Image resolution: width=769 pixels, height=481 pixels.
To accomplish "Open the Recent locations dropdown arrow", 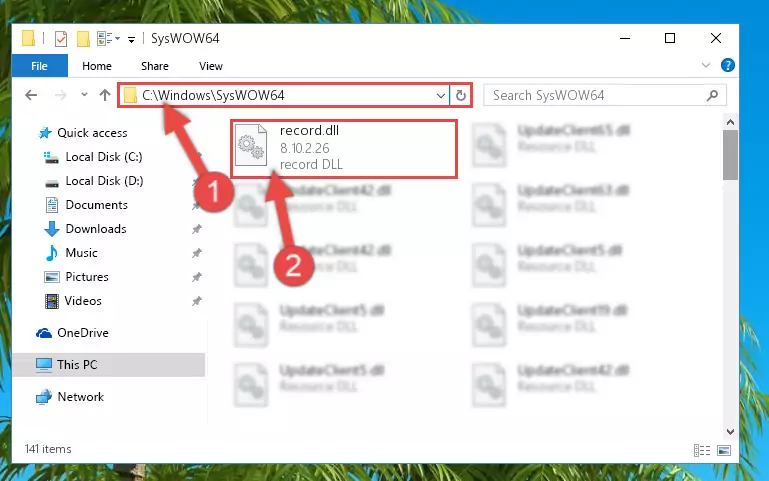I will [84, 95].
